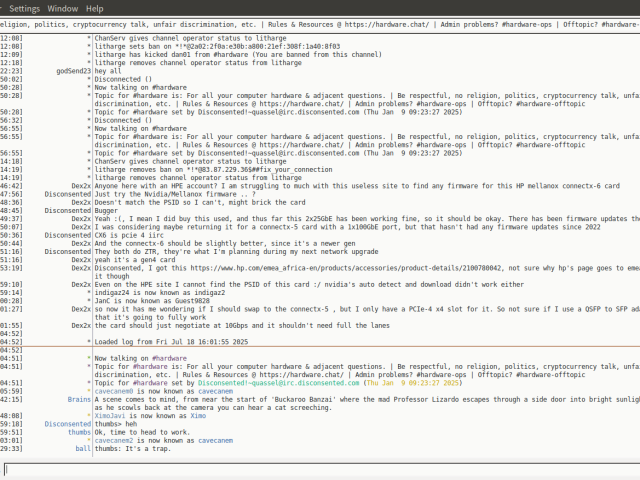This screenshot has width=640, height=480.
Task: Select 'litharge removes ban on' line
Action: (213, 169)
